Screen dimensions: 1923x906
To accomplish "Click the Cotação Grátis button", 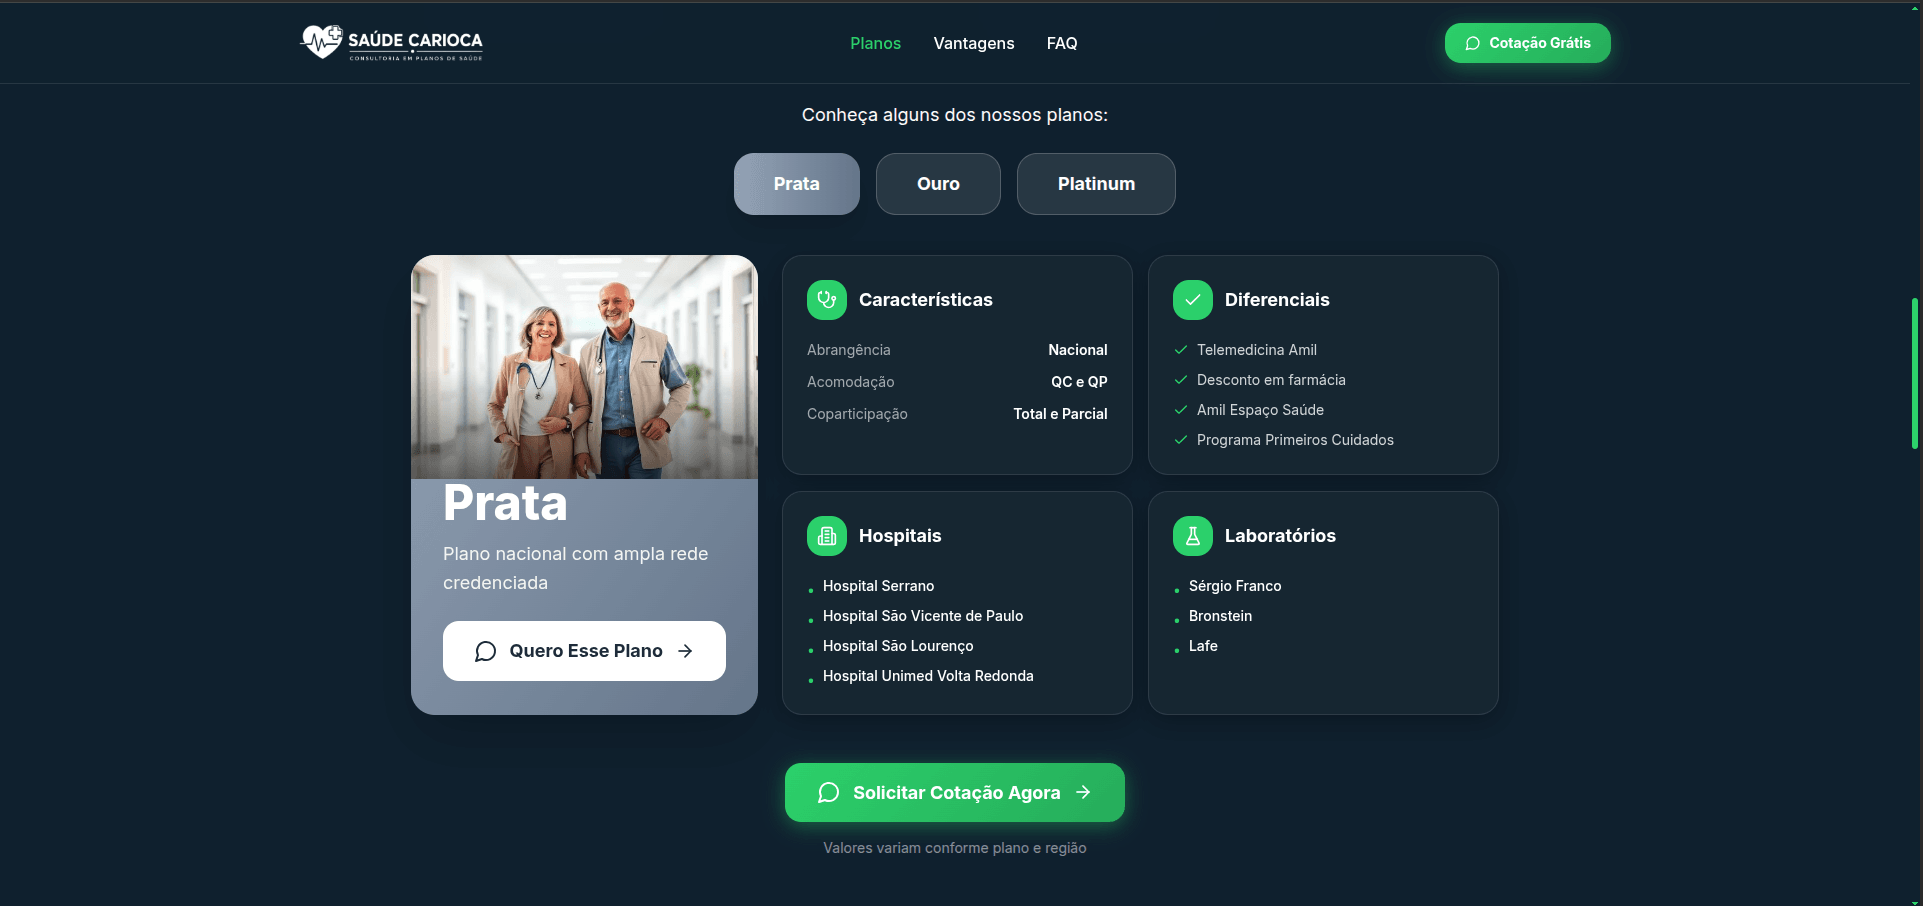I will coord(1528,43).
